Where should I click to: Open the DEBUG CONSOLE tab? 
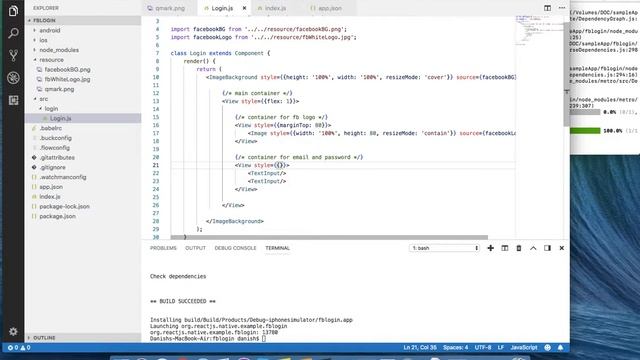point(236,248)
